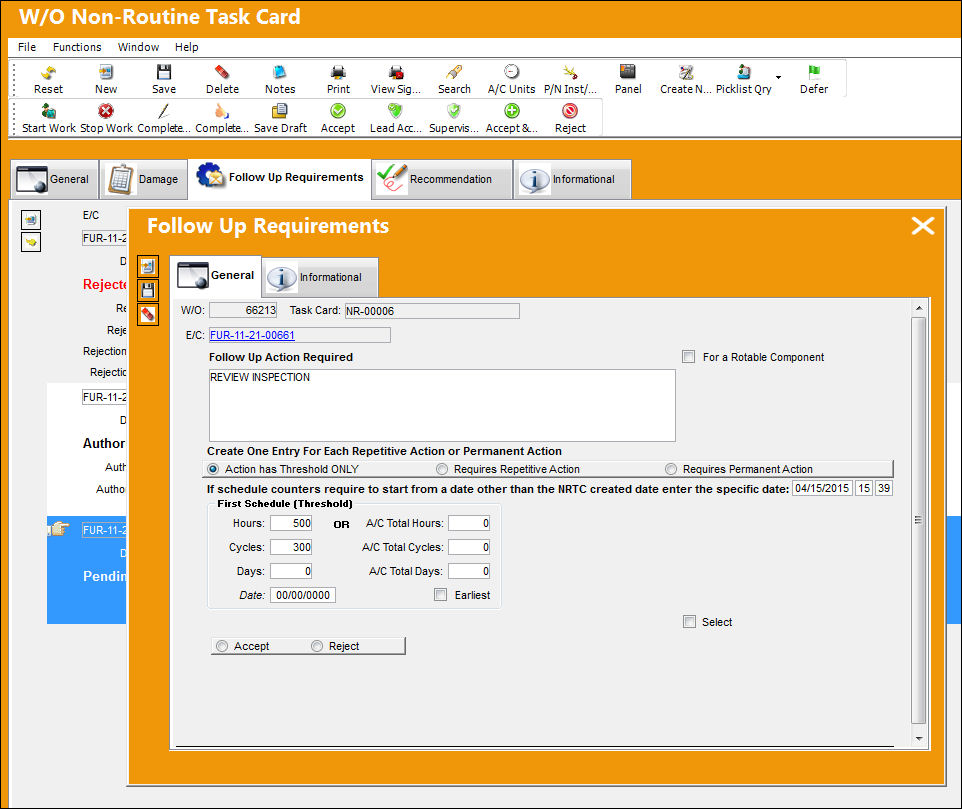Viewport: 962px width, 809px height.
Task: Click save disk icon in Follow Up dialog
Action: click(x=148, y=290)
